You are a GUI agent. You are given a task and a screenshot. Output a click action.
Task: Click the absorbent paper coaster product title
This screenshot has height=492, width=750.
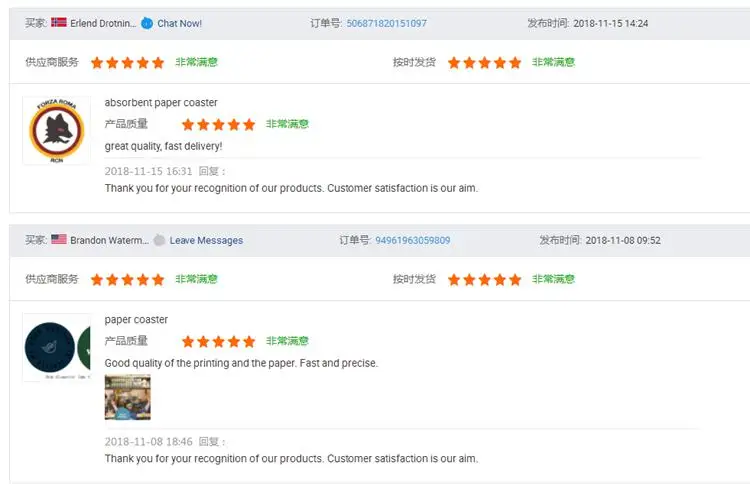tap(161, 103)
